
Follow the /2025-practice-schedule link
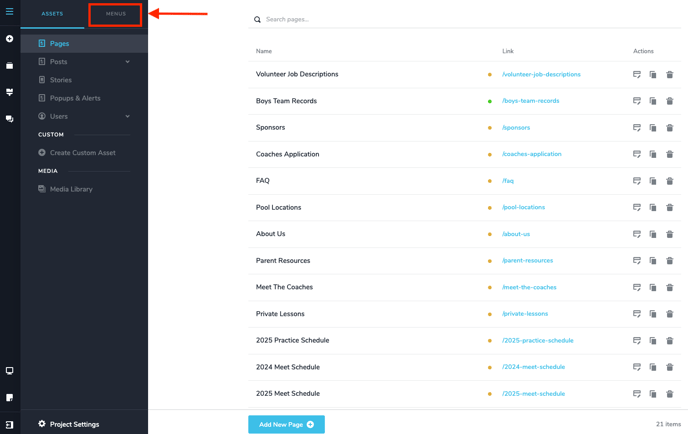click(538, 341)
